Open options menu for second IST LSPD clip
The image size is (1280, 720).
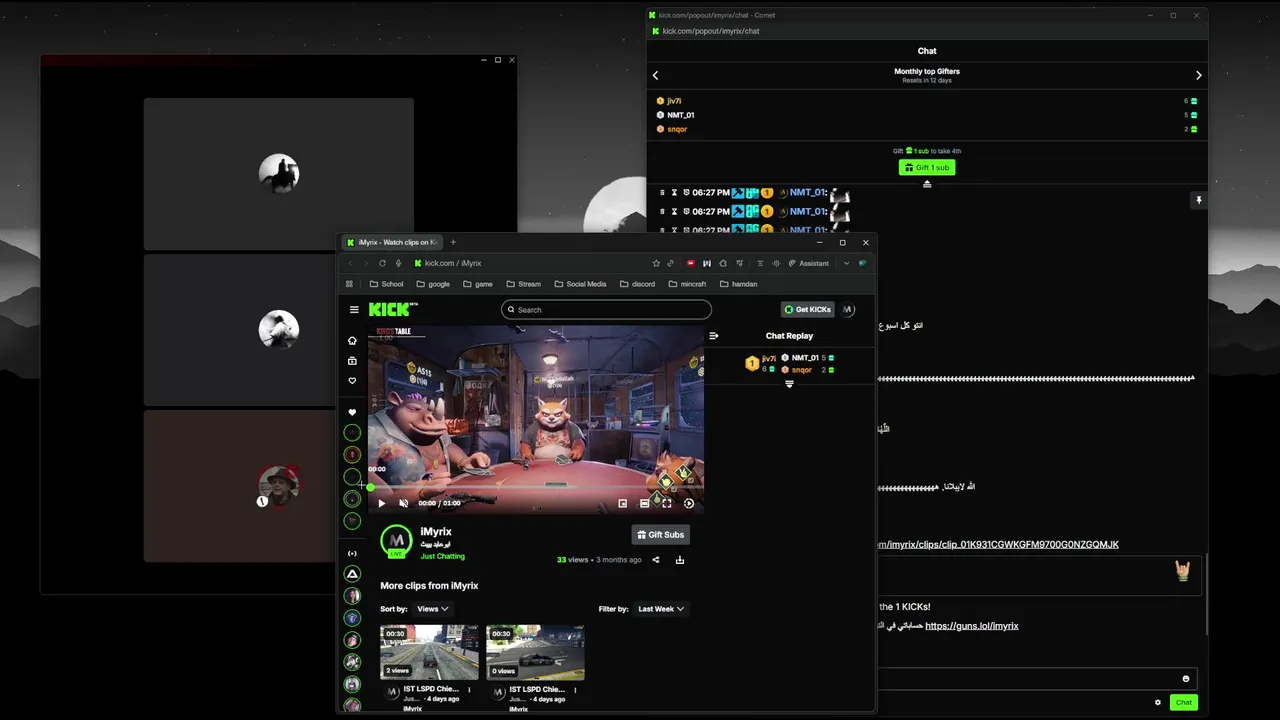575,690
